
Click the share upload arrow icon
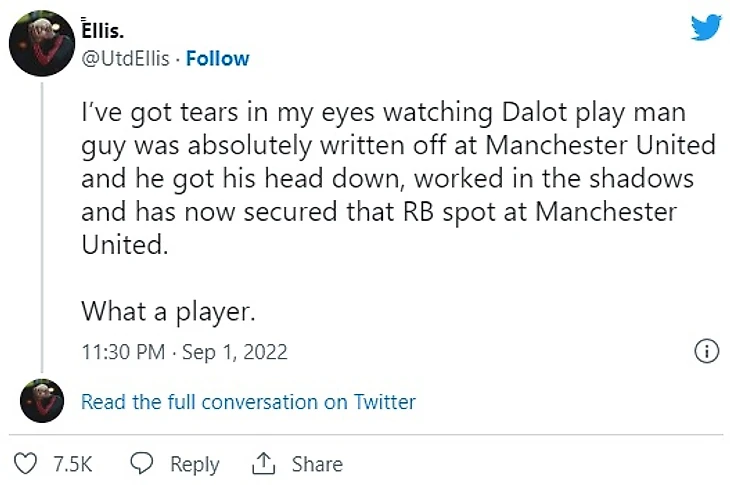pos(264,464)
